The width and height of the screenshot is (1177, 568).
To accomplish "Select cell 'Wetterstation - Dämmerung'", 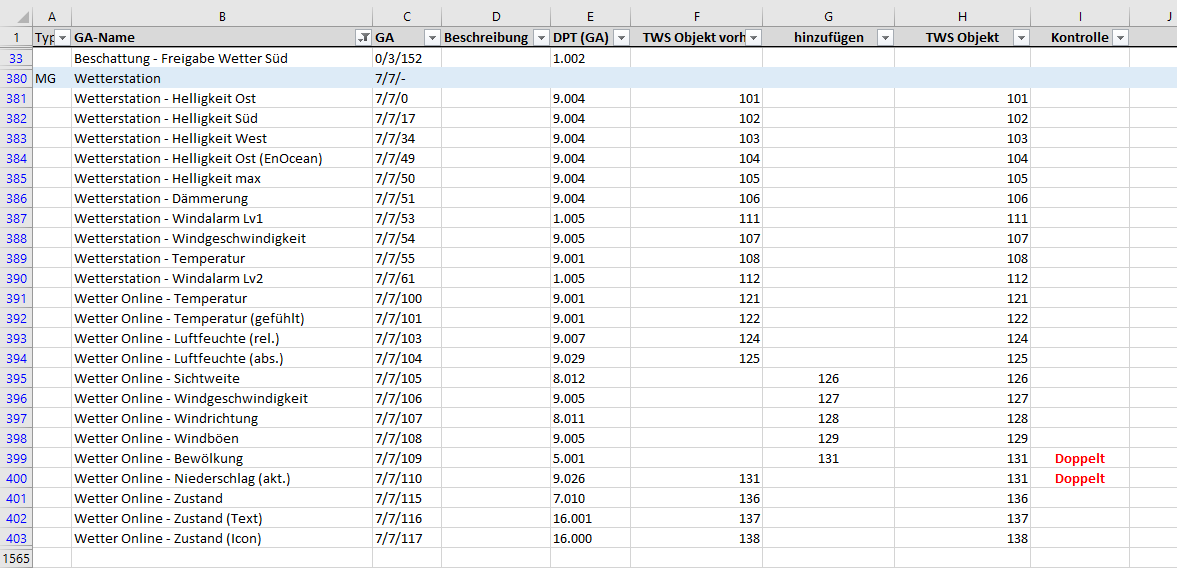I will [222, 198].
